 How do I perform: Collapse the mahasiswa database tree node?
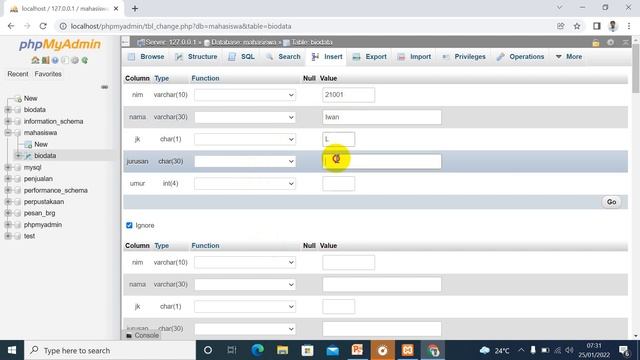(x=8, y=133)
